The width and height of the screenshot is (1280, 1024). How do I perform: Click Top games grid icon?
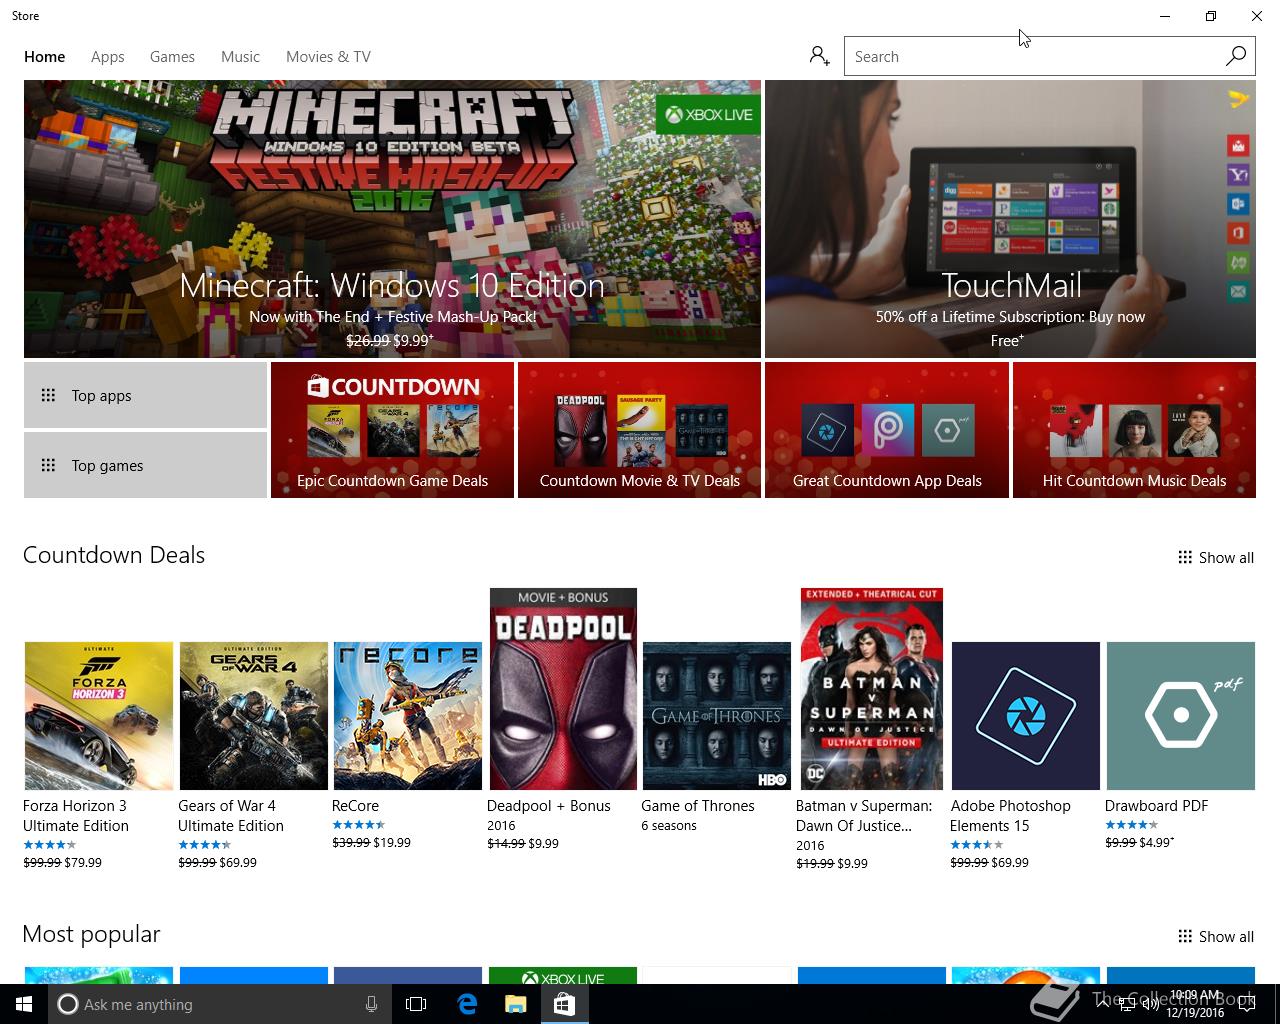(x=48, y=465)
